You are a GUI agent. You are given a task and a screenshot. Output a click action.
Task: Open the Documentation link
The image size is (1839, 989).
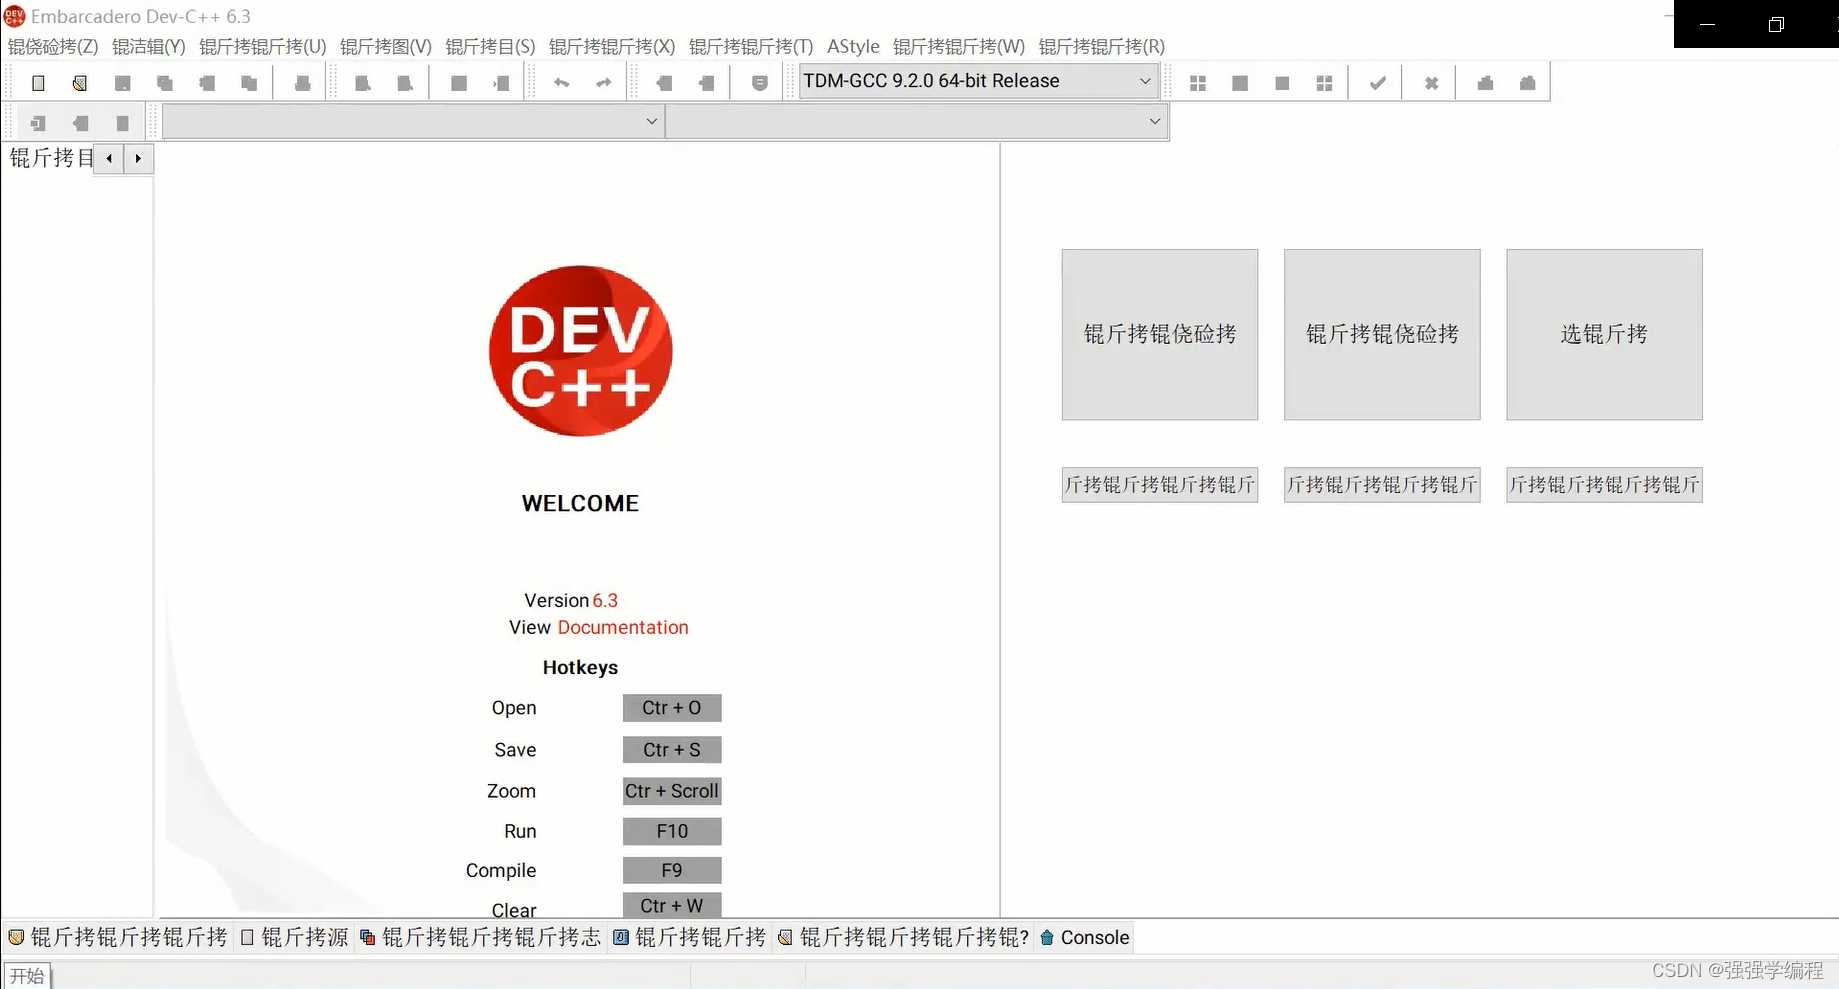coord(623,627)
